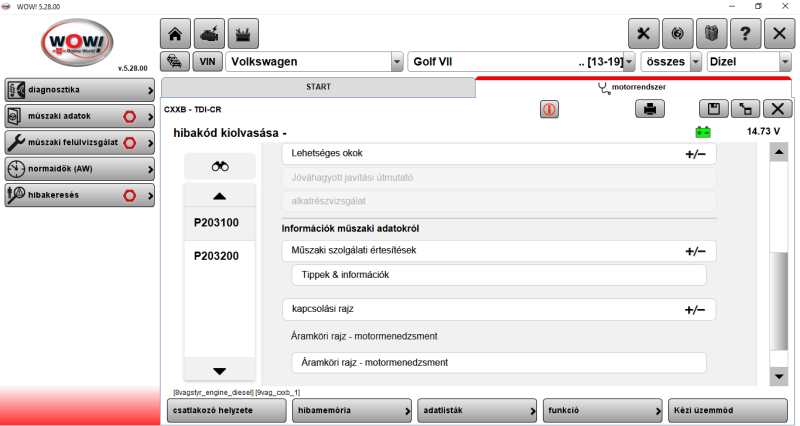
Task: Move up in fault code list
Action: (x=219, y=196)
